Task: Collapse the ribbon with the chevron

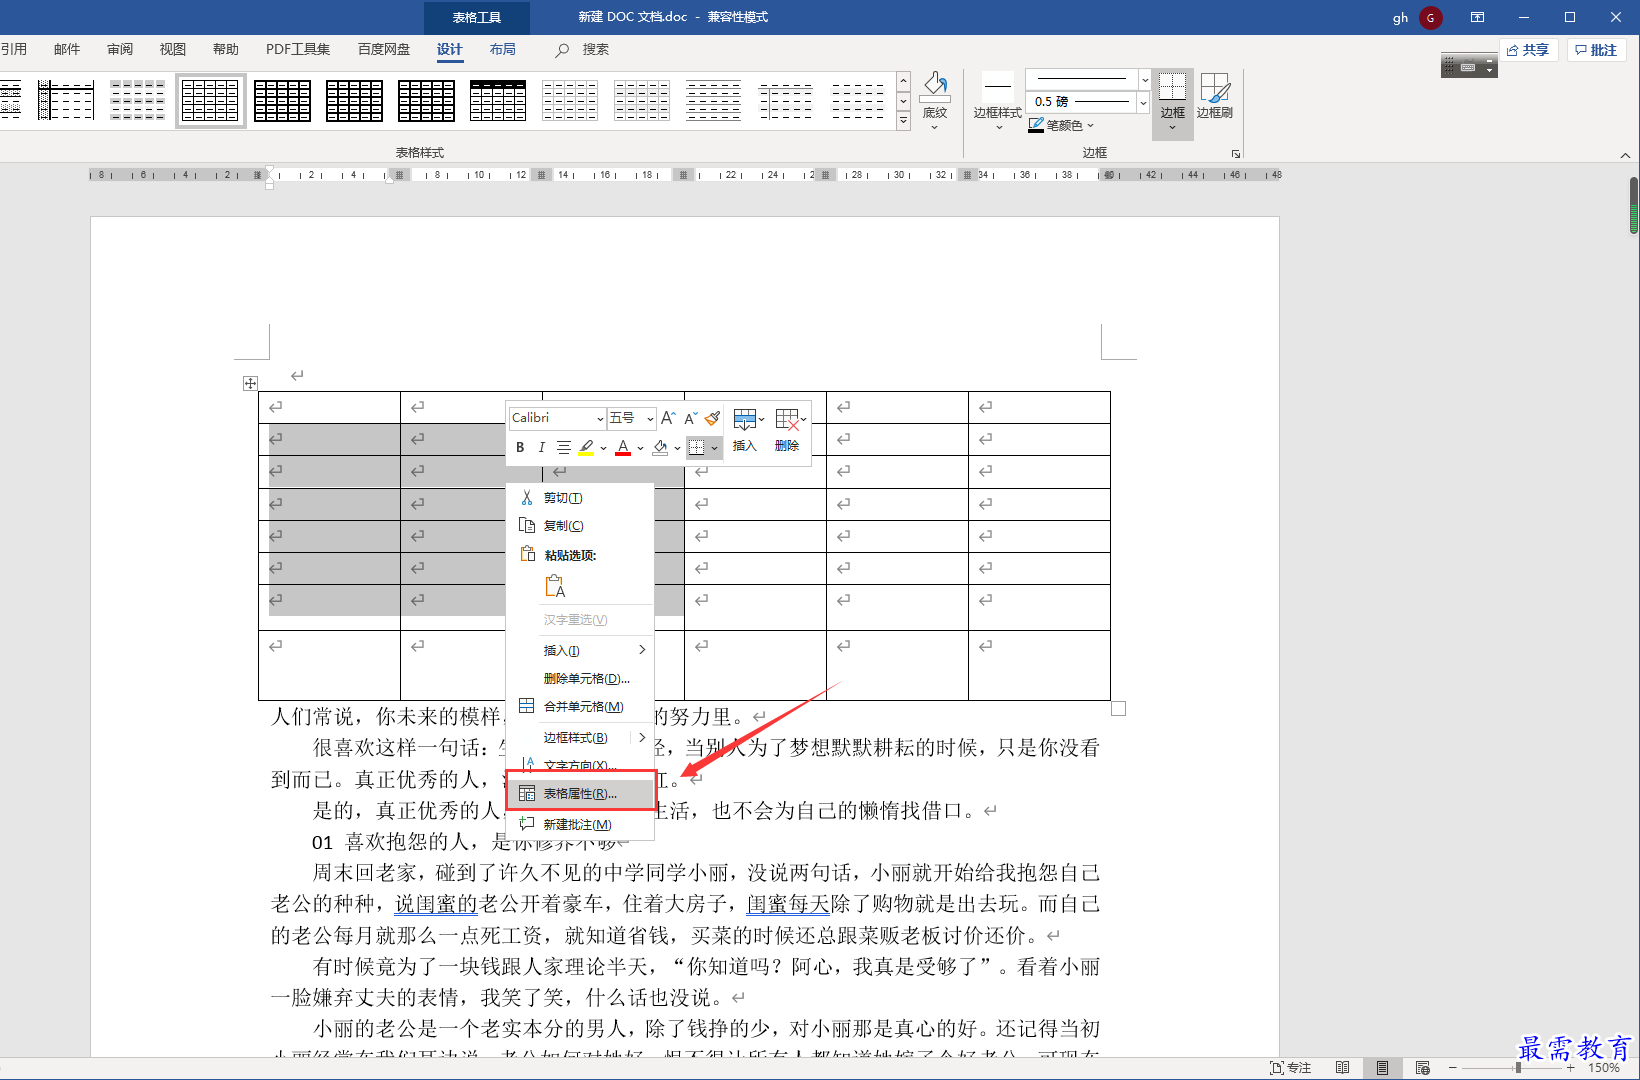Action: point(1625,155)
